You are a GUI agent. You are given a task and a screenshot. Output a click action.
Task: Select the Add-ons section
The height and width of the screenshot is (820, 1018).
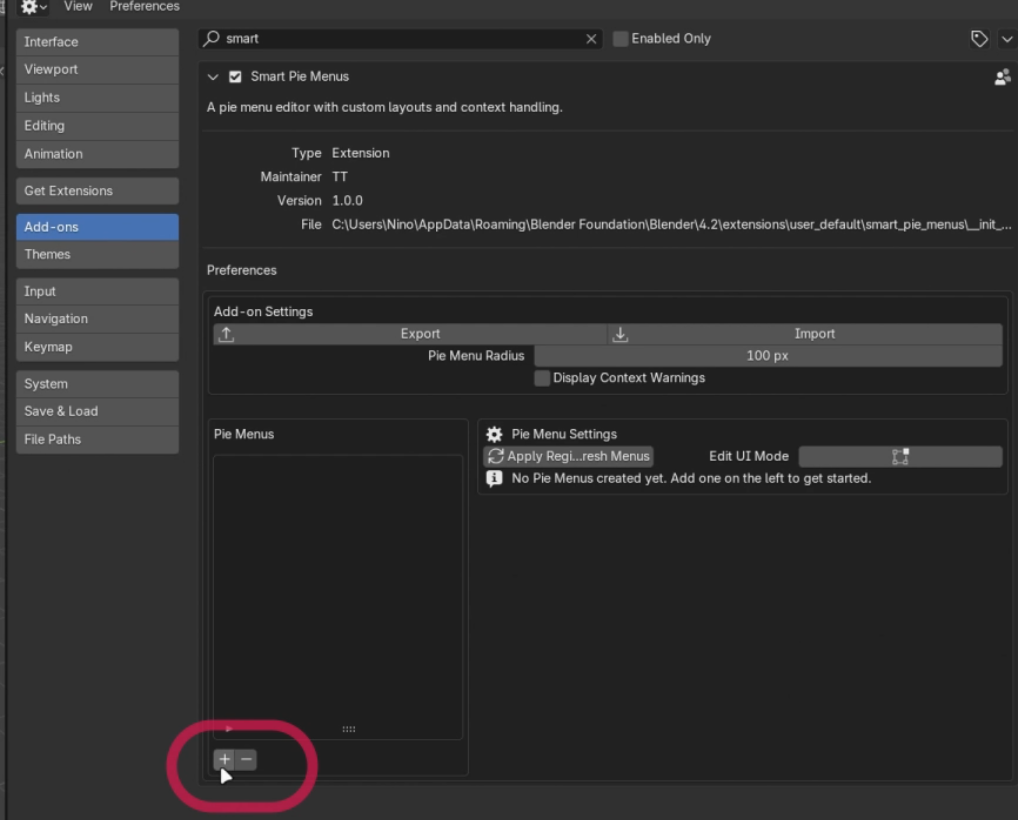click(97, 227)
